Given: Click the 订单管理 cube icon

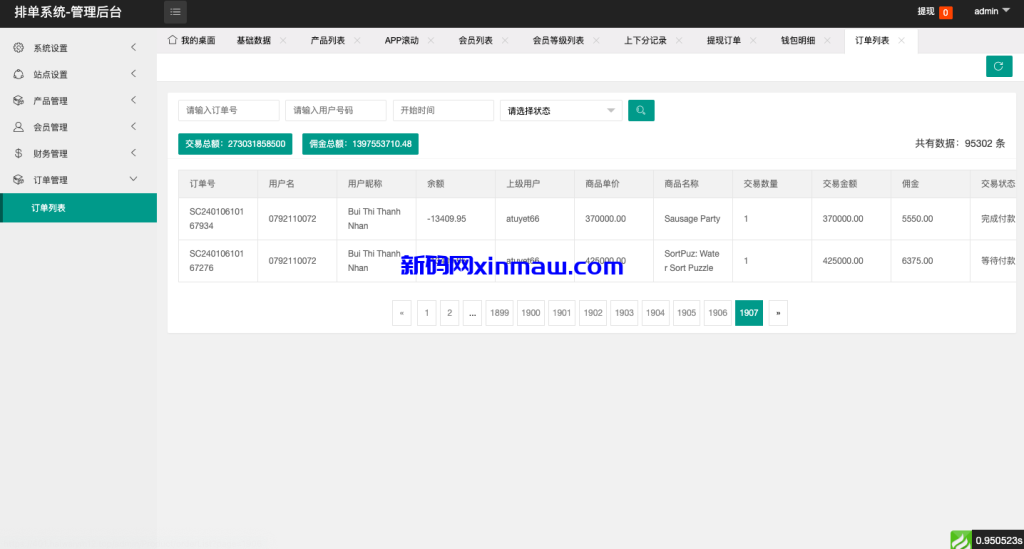Looking at the screenshot, I should coord(18,180).
